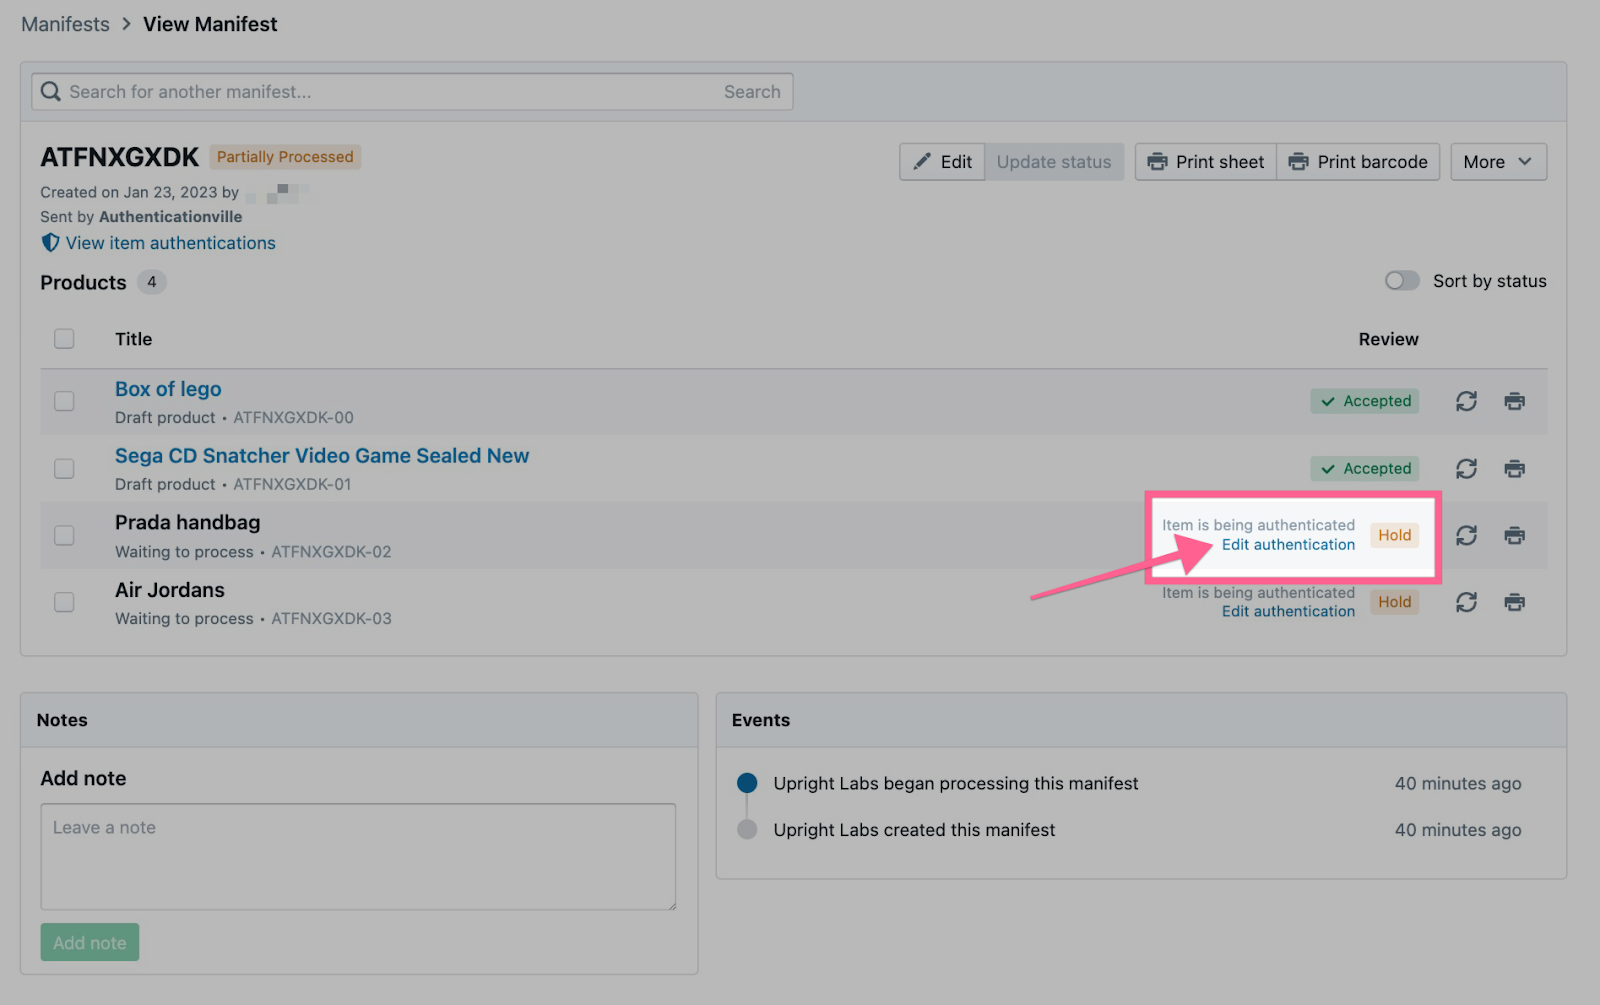Viewport: 1600px width, 1005px height.
Task: Click printer icon for Box of lego row
Action: (1514, 401)
